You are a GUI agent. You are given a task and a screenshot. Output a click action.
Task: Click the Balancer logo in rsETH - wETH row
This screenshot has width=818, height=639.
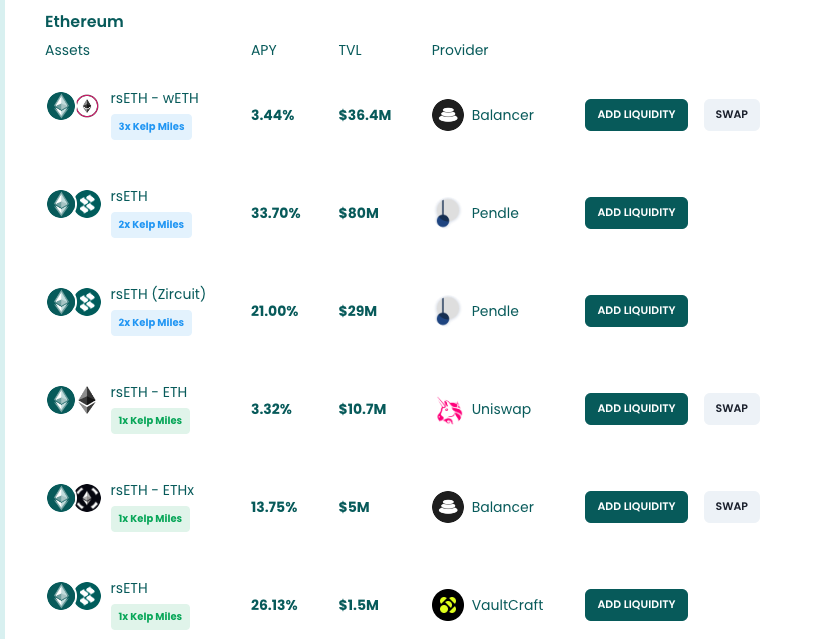click(448, 115)
